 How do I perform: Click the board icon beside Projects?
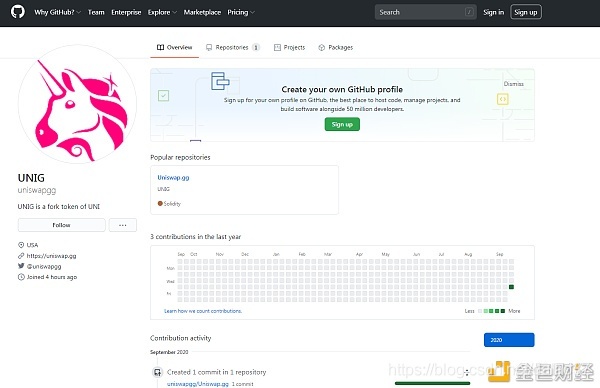click(x=277, y=47)
